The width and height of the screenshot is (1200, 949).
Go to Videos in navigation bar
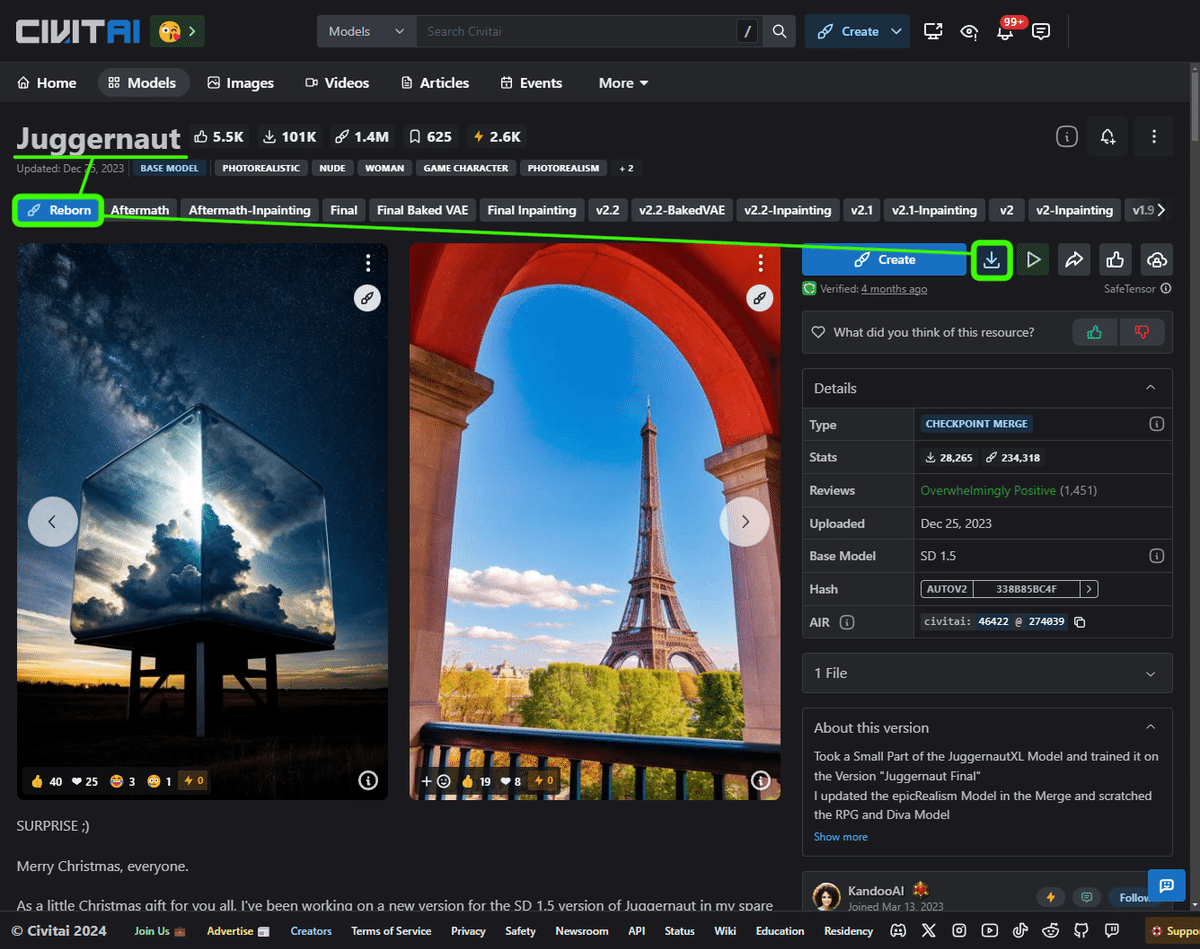(x=337, y=83)
